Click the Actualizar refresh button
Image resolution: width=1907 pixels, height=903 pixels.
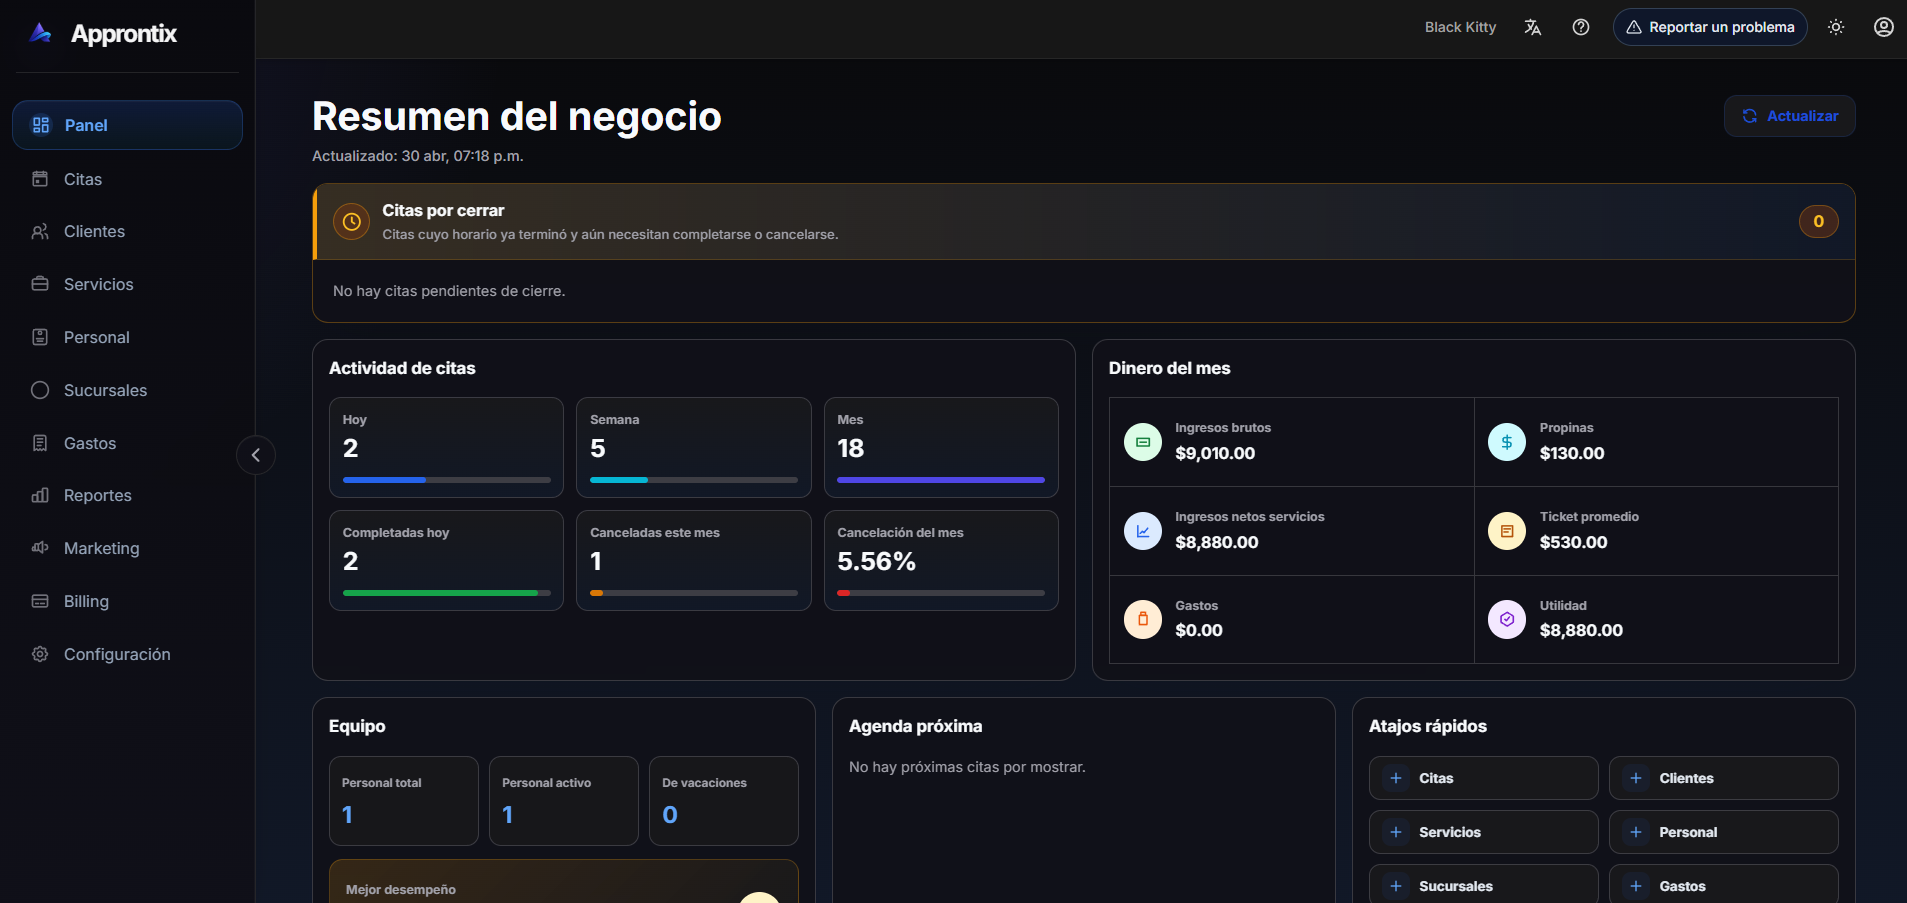1789,116
